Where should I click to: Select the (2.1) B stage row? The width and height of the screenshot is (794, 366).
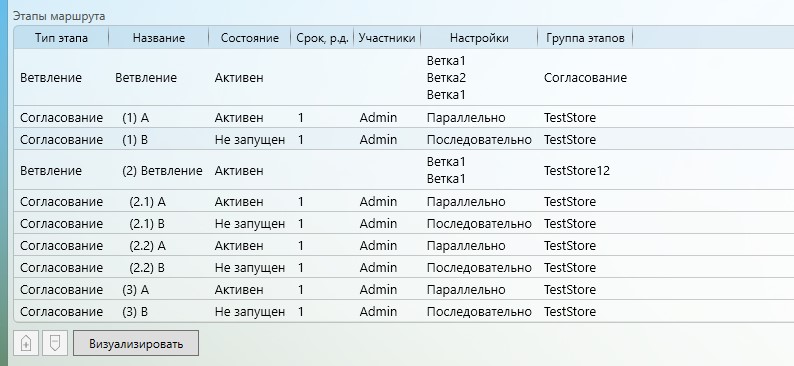(x=404, y=223)
